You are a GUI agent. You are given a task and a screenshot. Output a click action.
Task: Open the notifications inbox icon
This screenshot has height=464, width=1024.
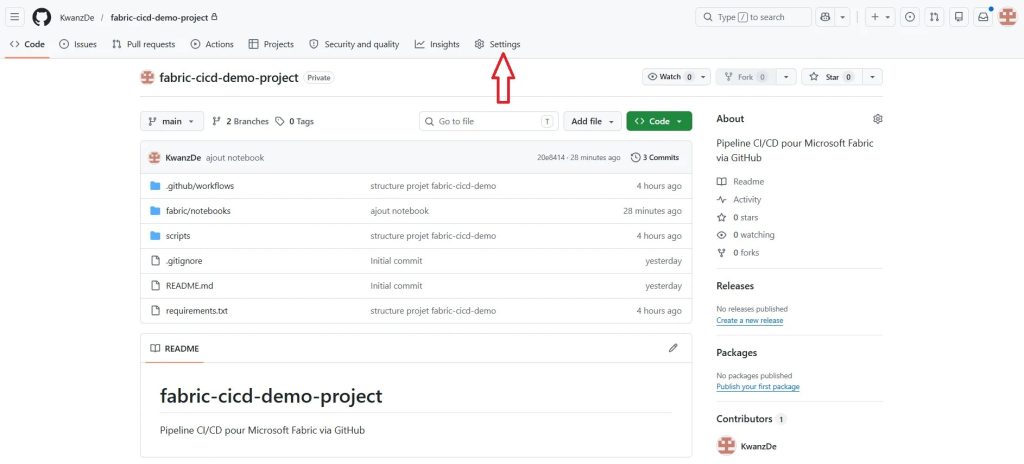click(x=983, y=17)
